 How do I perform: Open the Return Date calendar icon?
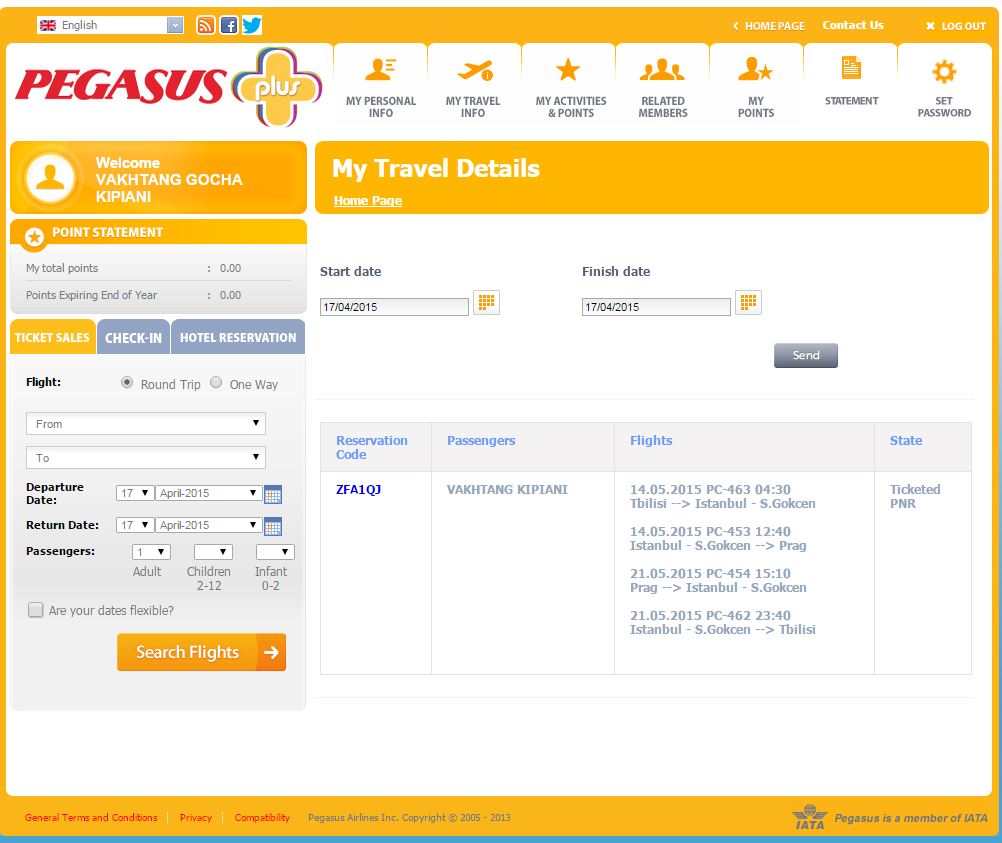coord(273,526)
